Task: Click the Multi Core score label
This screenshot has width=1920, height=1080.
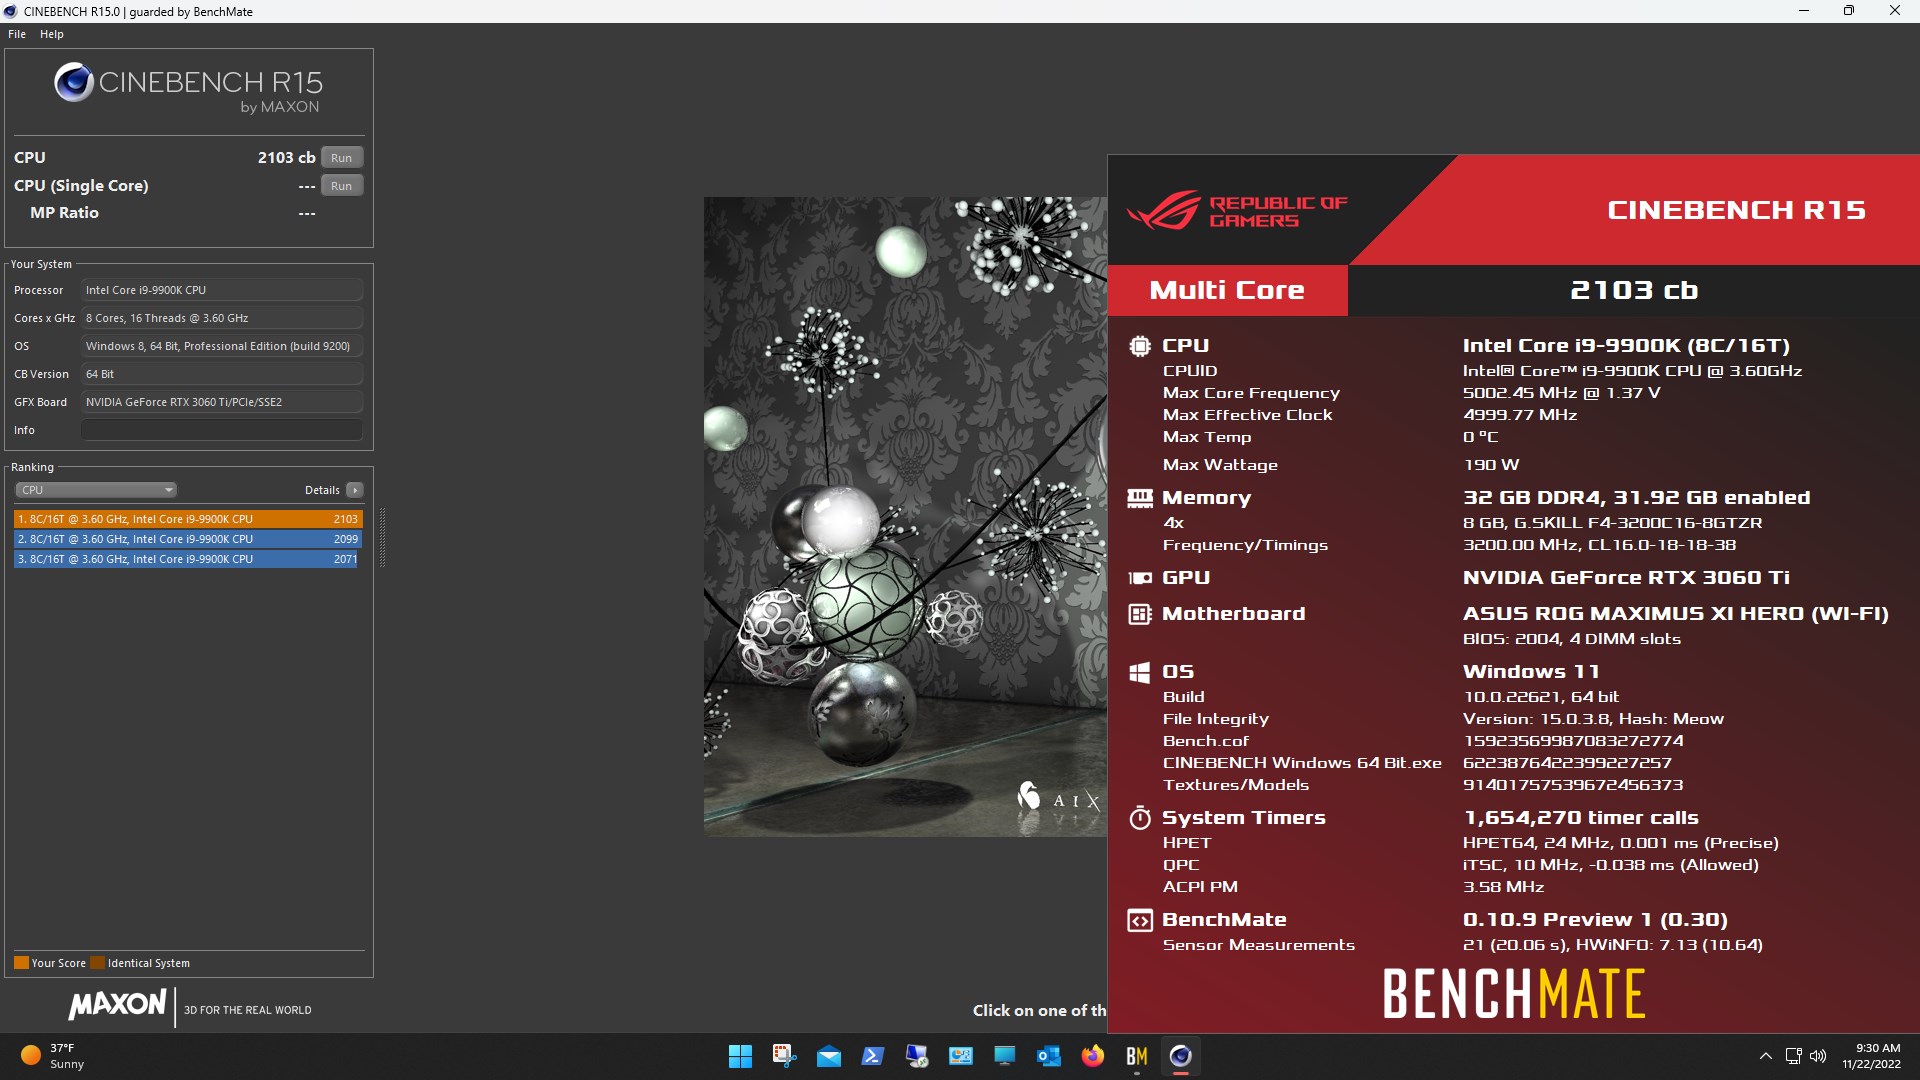Action: tap(1227, 290)
